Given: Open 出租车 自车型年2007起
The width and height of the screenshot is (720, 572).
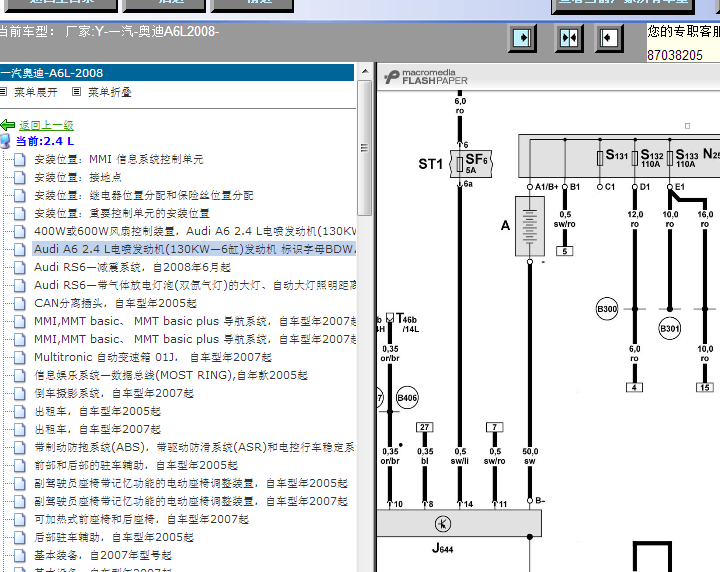Looking at the screenshot, I should coord(97,429).
